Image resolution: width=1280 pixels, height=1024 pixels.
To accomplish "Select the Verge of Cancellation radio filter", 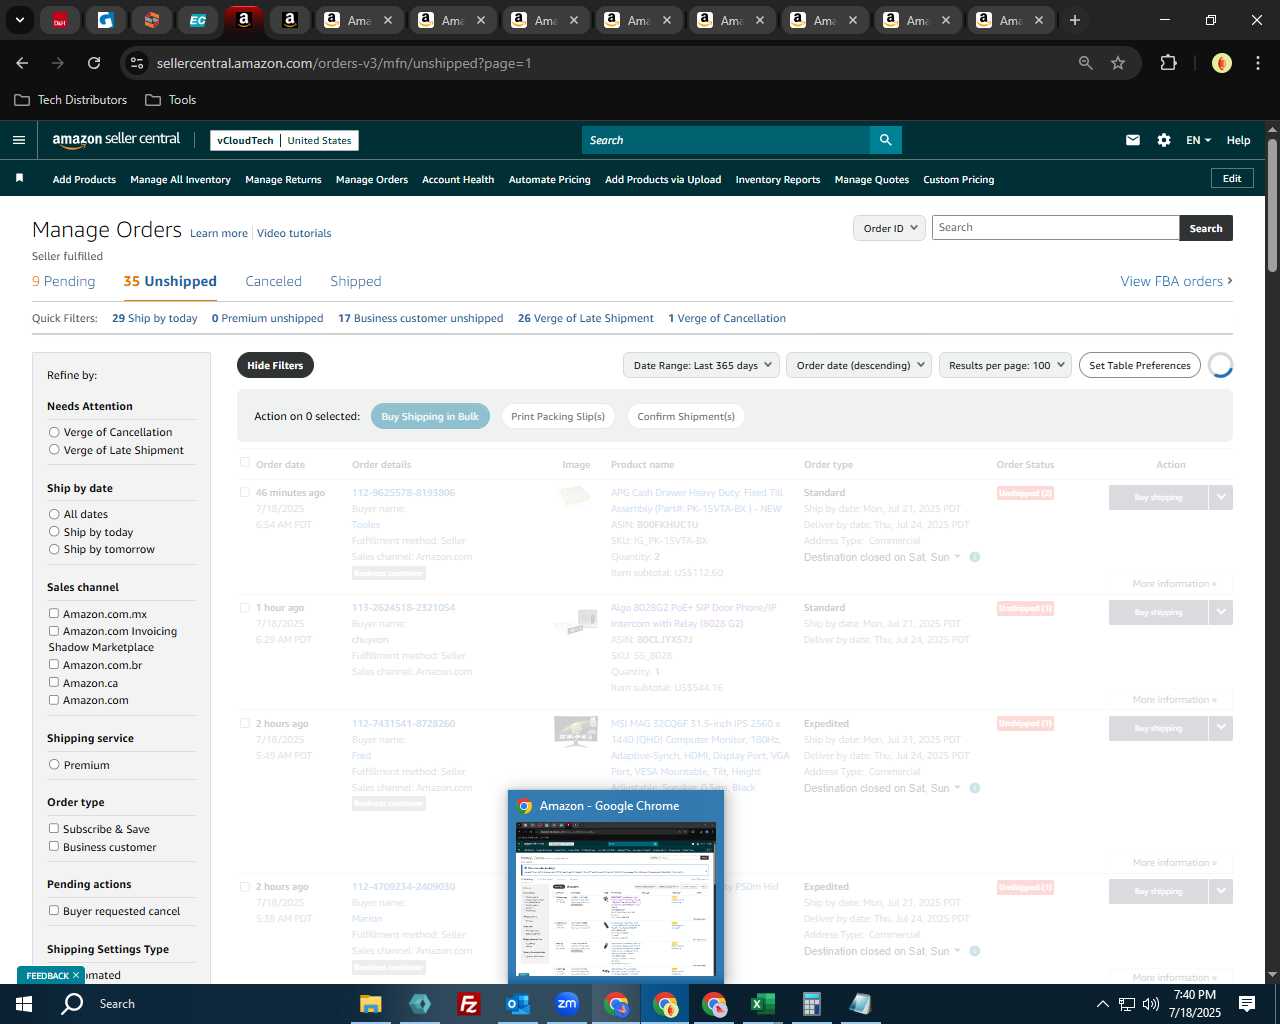I will [54, 432].
